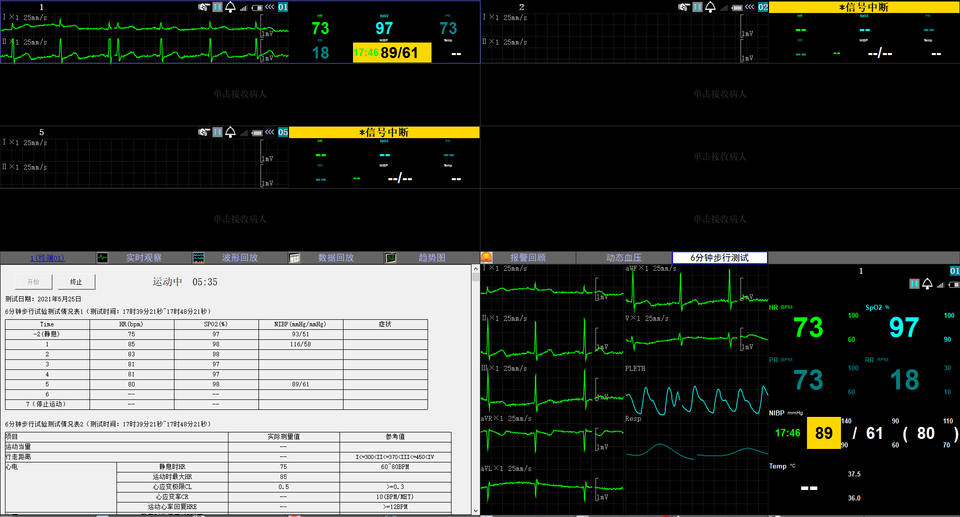This screenshot has height=517, width=960.
Task: Click the triple-chevron arrows icon for bed 1
Action: pos(270,7)
